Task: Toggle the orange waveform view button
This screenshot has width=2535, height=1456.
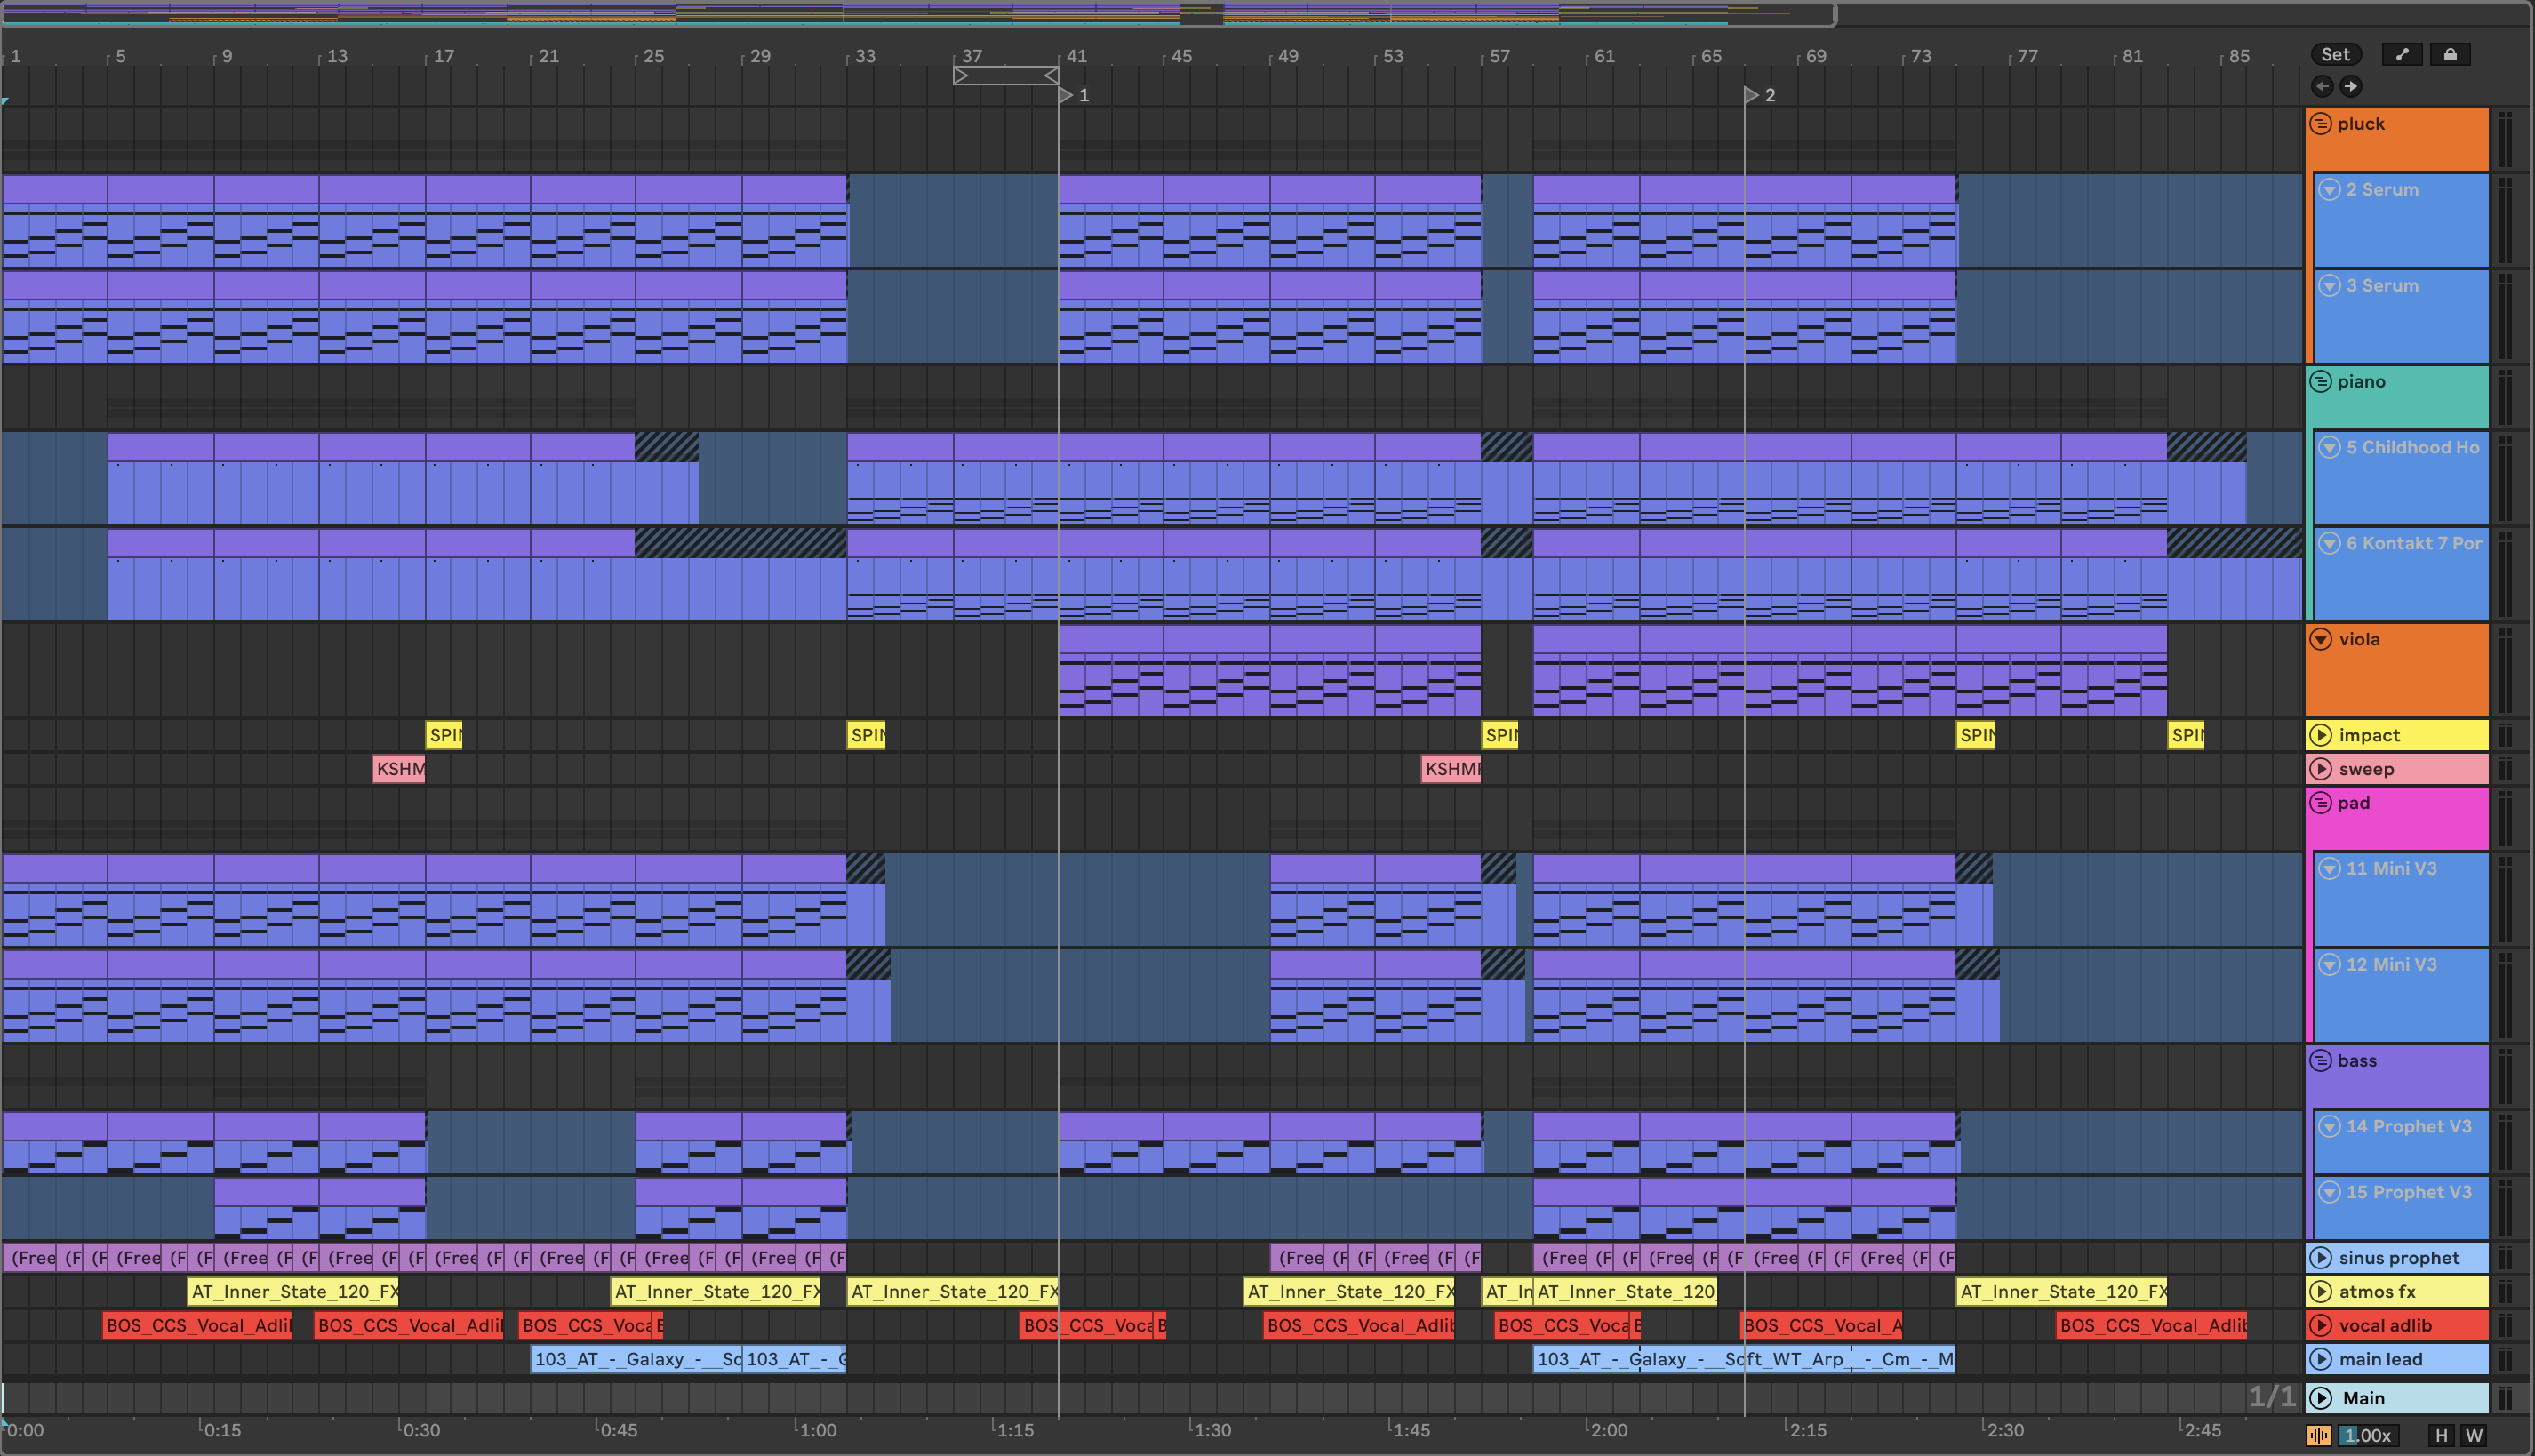Action: pos(2320,1436)
